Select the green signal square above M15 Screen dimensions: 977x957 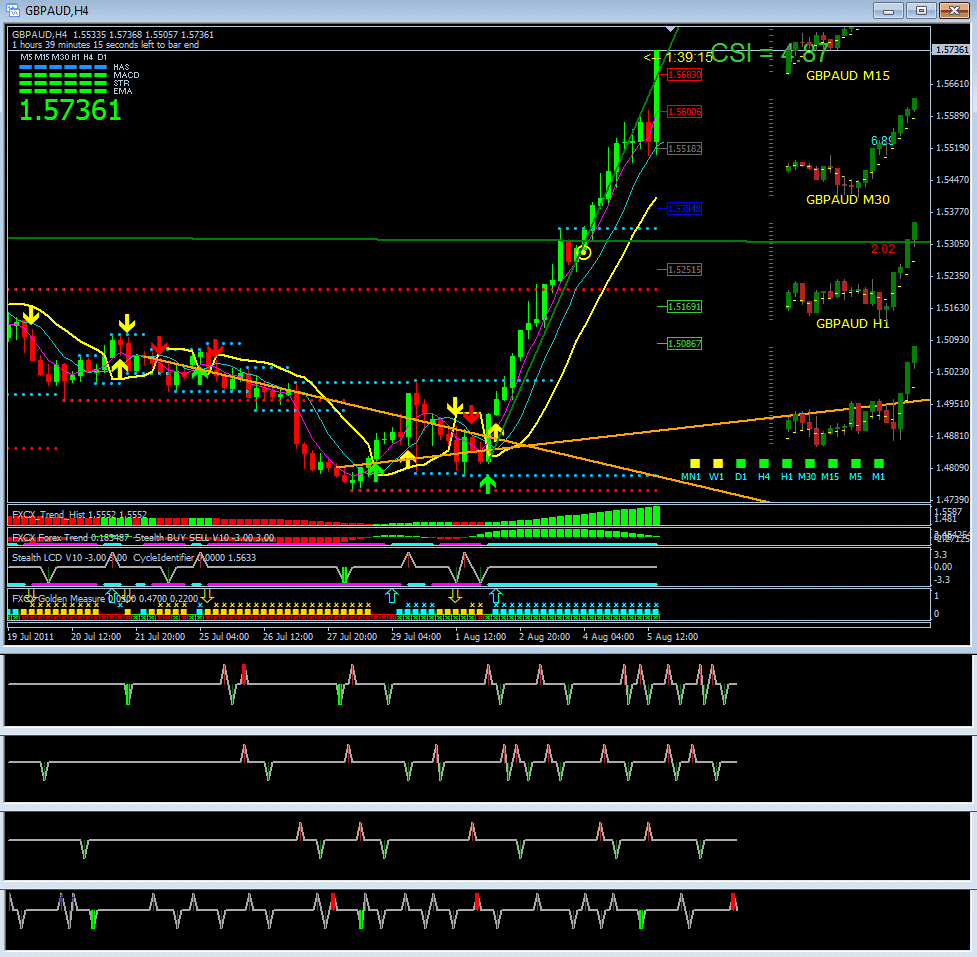pos(833,464)
